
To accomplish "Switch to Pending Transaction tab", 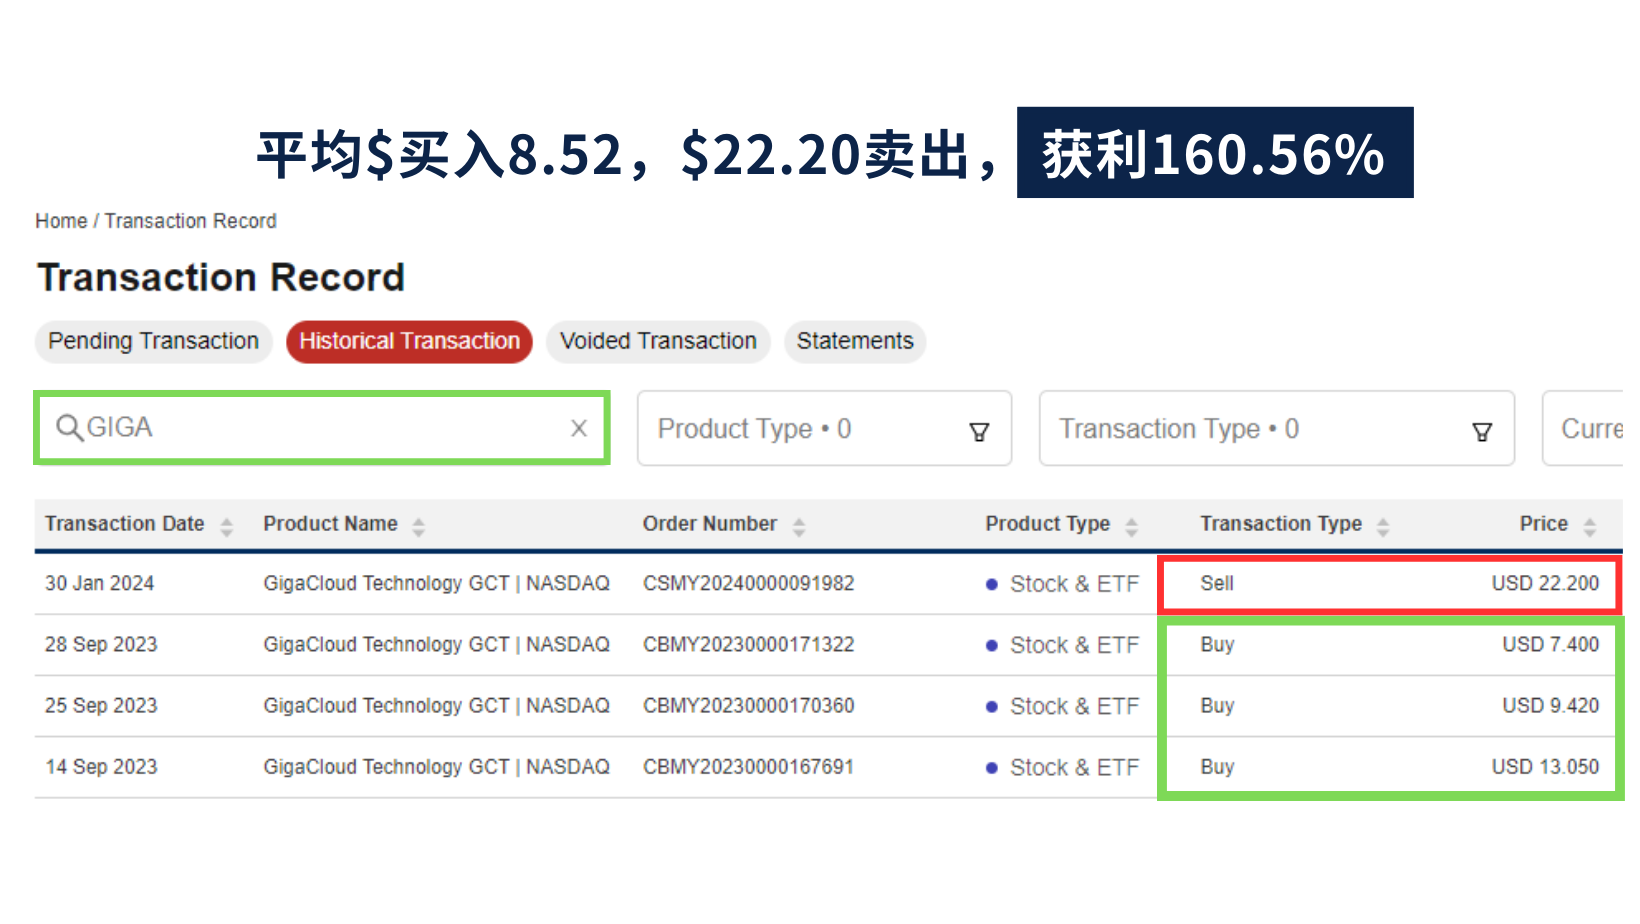I will pyautogui.click(x=154, y=341).
